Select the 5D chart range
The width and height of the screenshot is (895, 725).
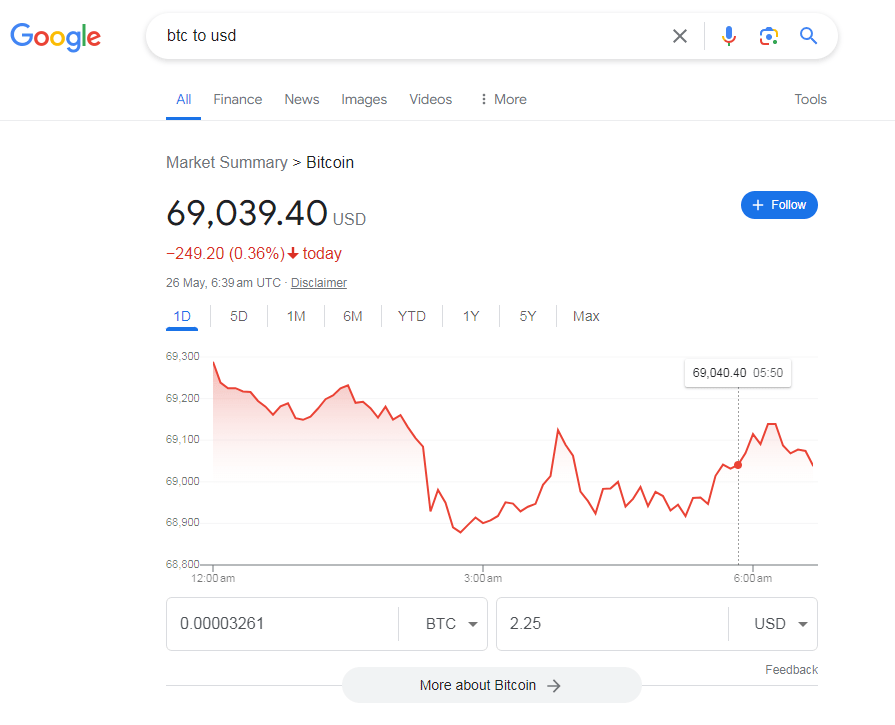239,316
